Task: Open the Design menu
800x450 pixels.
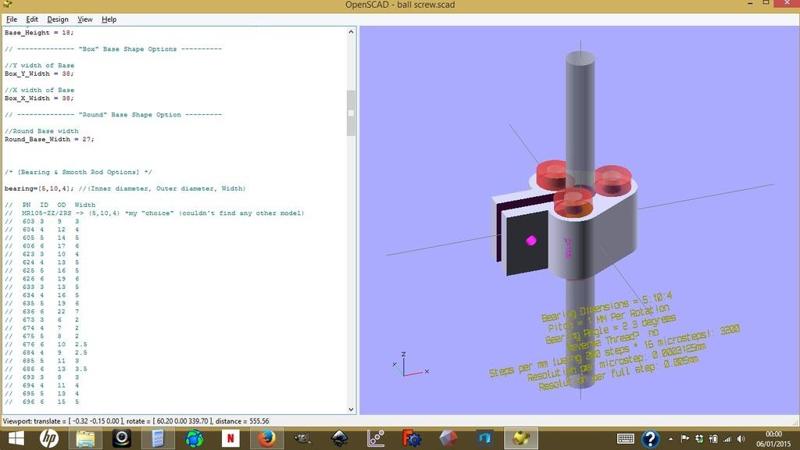Action: coord(58,19)
